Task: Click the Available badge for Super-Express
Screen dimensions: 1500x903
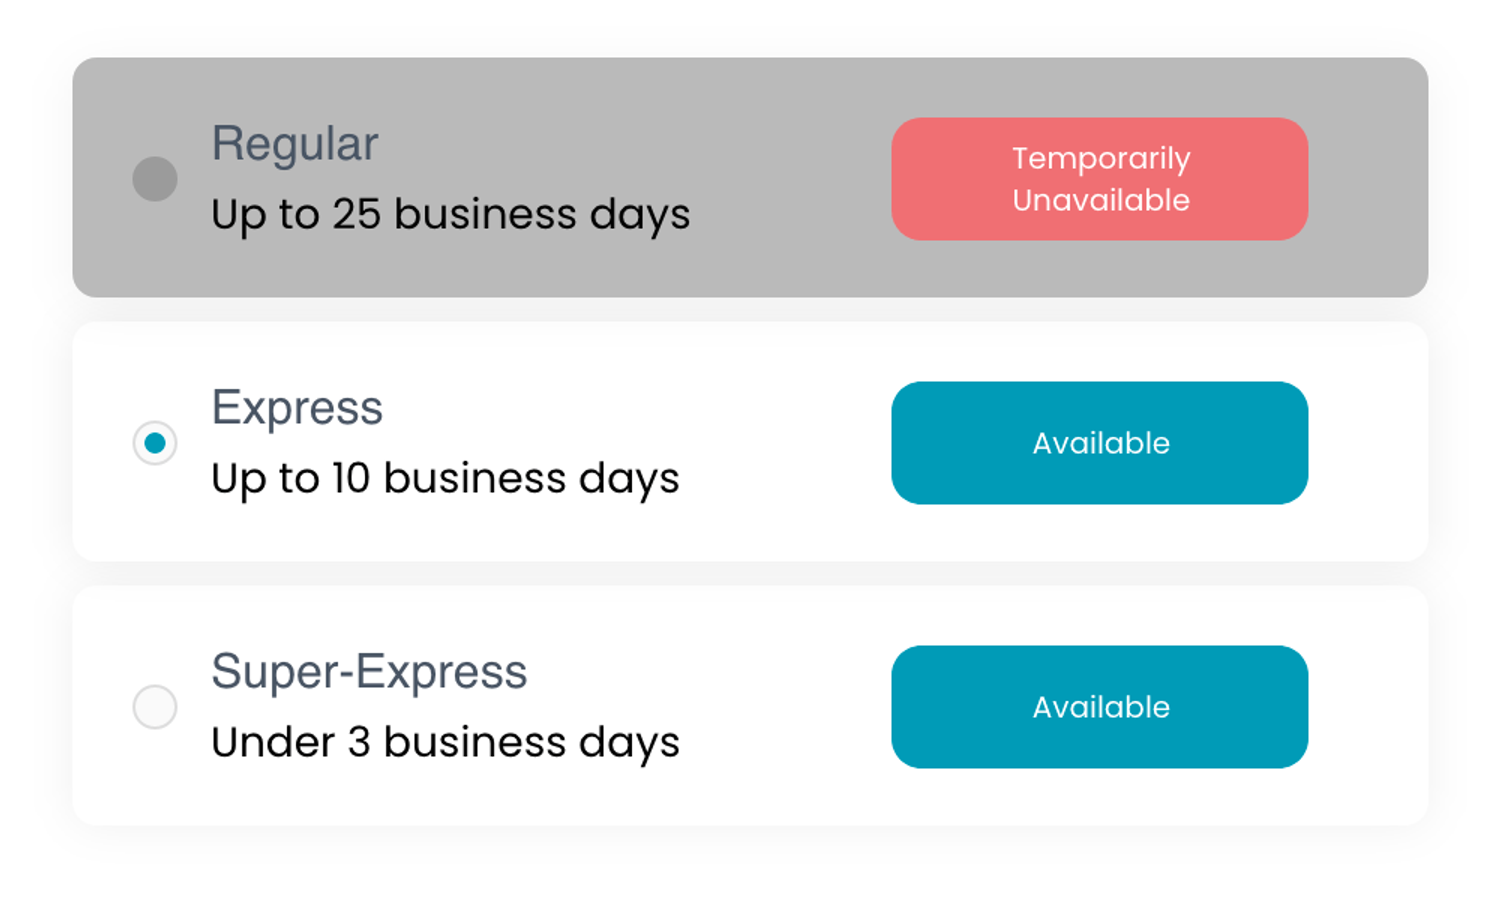Action: click(1099, 707)
